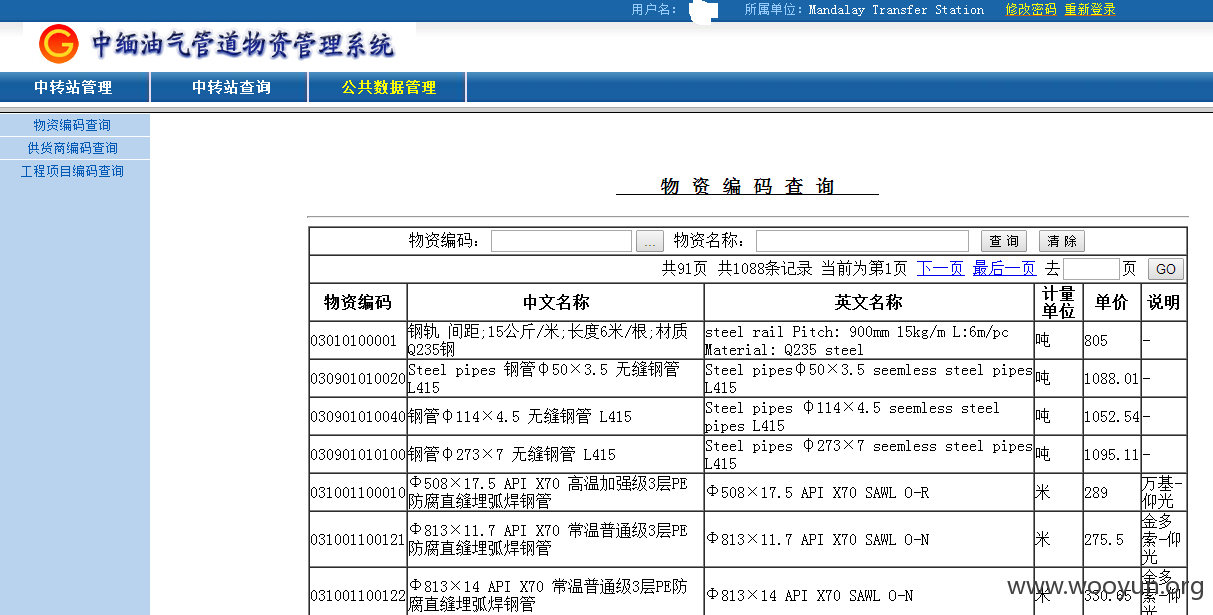Image resolution: width=1213 pixels, height=615 pixels.
Task: Click the 说明 column header
Action: [1163, 302]
